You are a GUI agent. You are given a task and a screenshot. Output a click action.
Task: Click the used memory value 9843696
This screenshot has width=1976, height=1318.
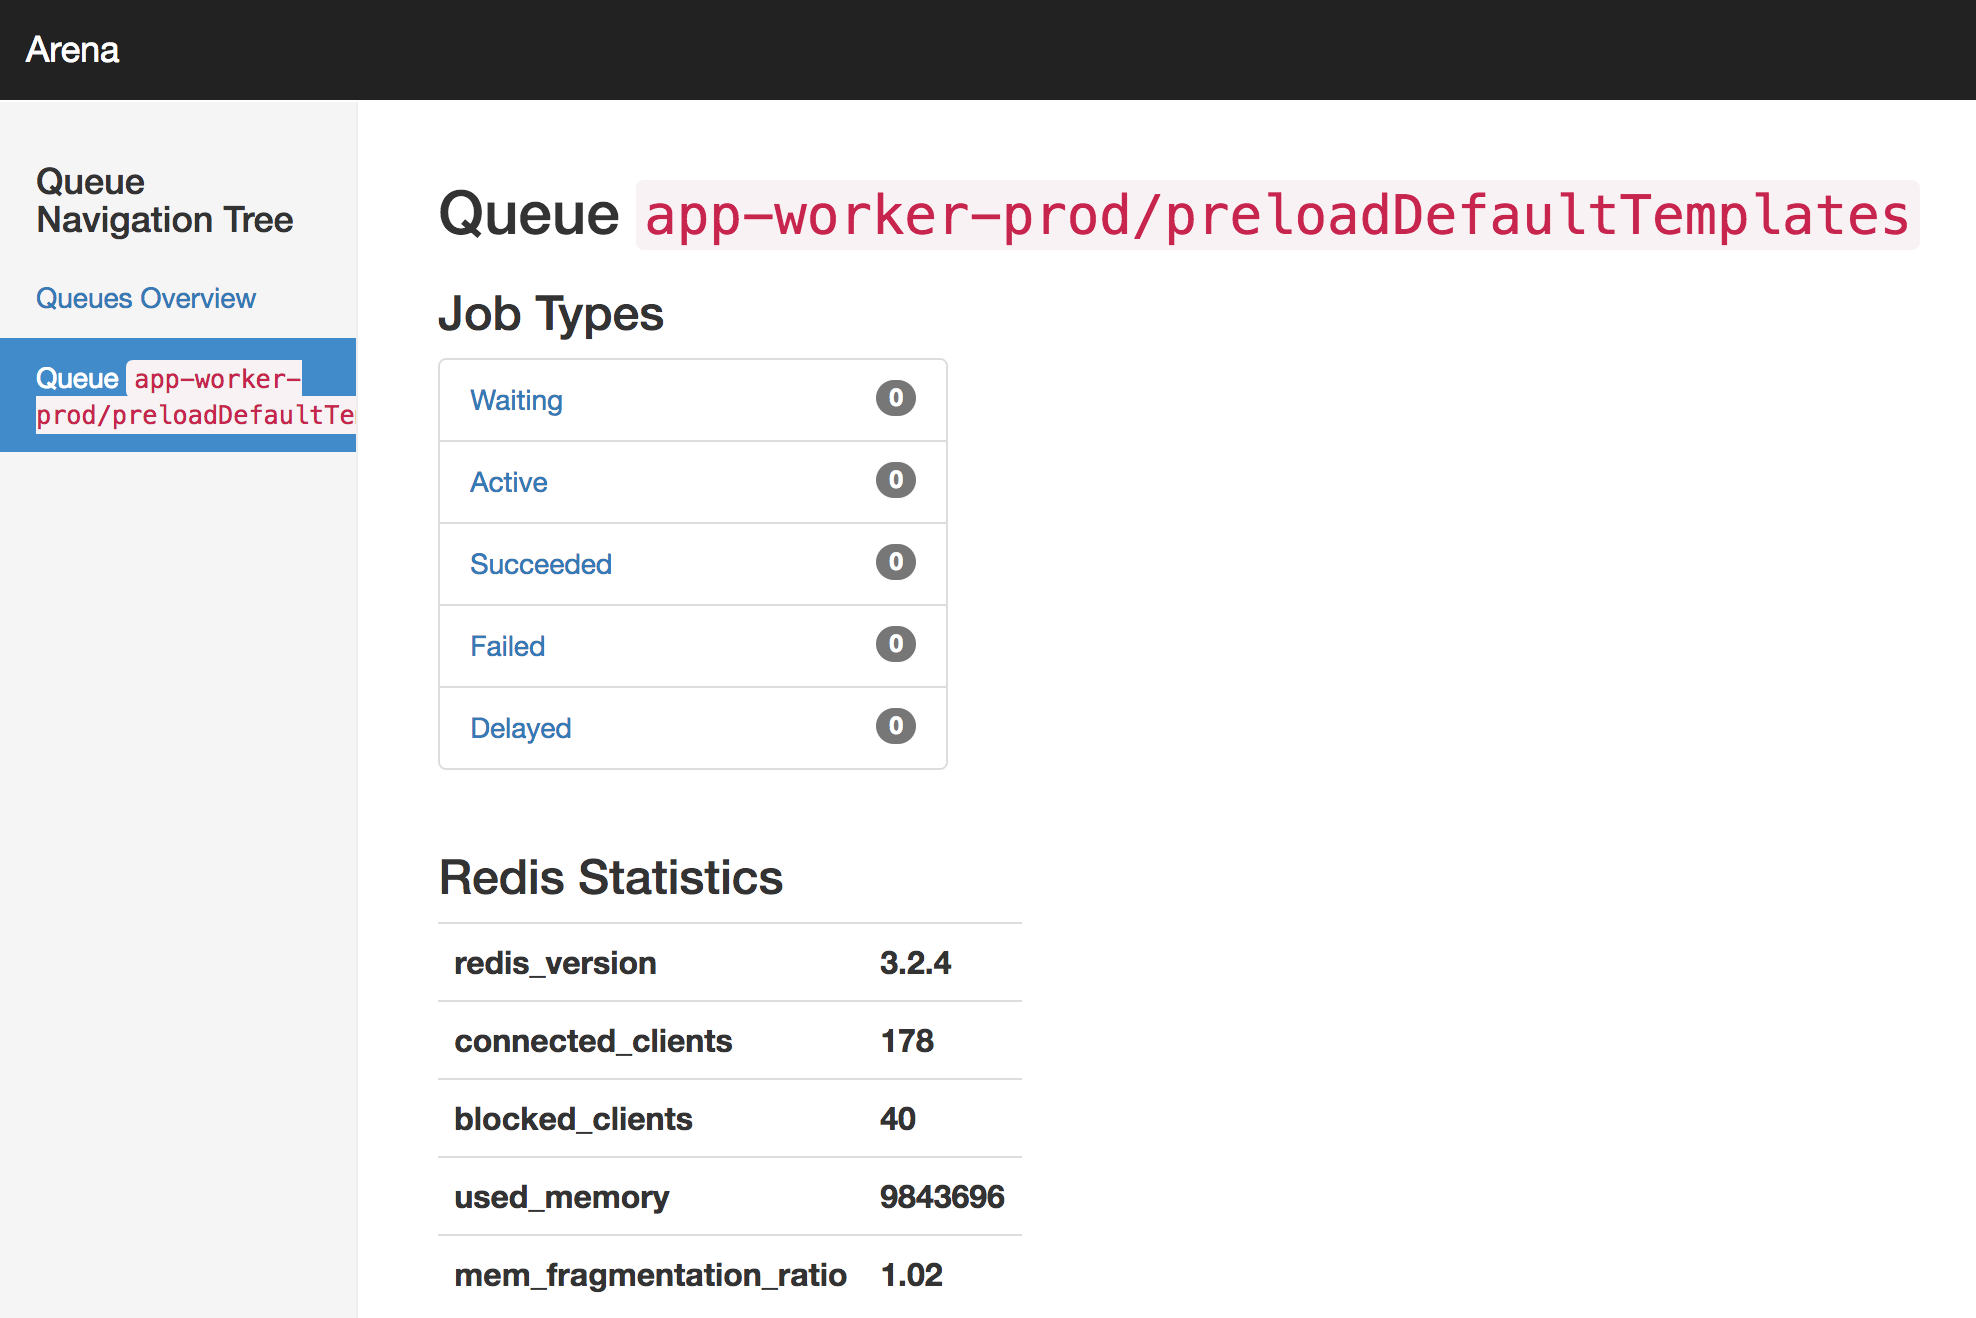click(x=942, y=1197)
